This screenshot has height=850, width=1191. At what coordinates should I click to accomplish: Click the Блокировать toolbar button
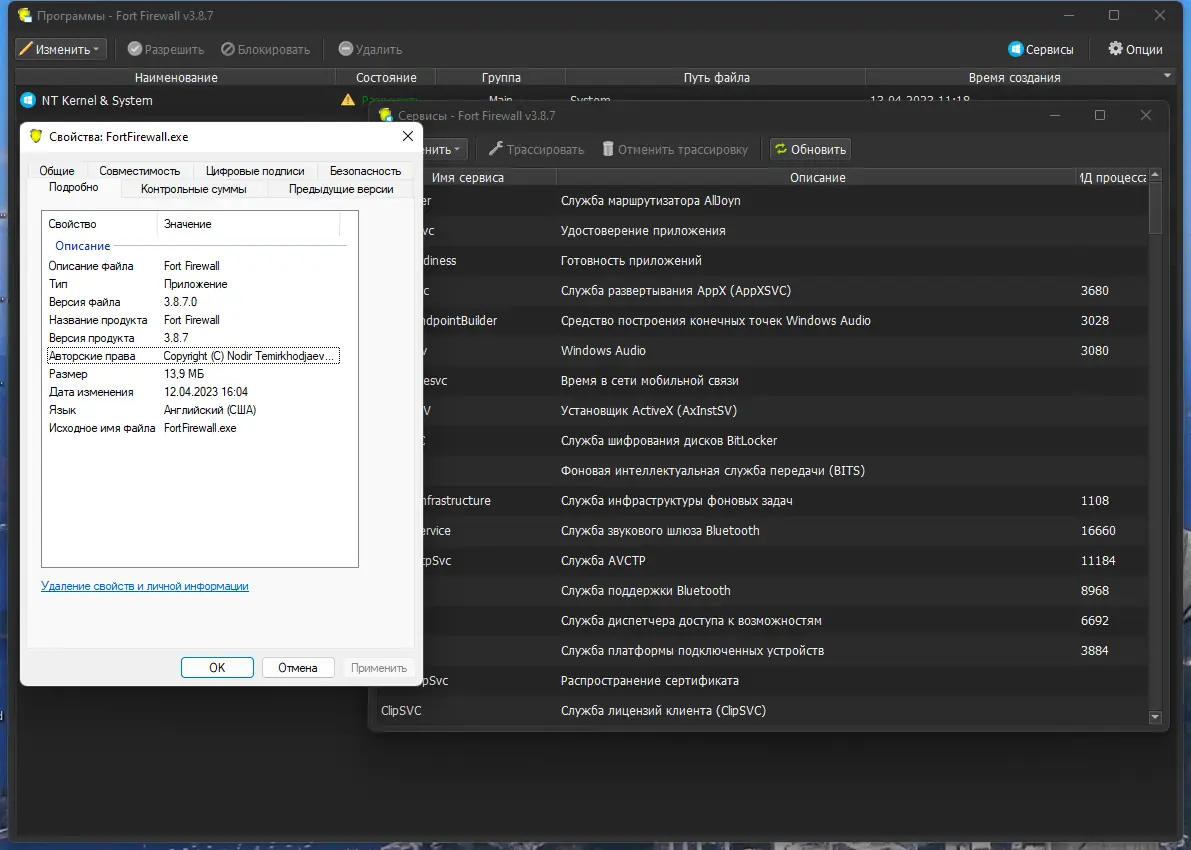click(266, 49)
